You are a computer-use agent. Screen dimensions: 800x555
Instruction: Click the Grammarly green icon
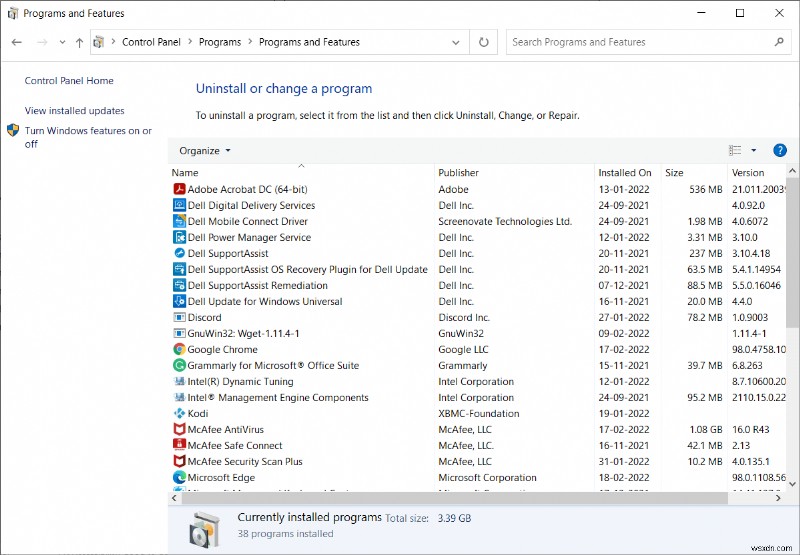tap(179, 365)
